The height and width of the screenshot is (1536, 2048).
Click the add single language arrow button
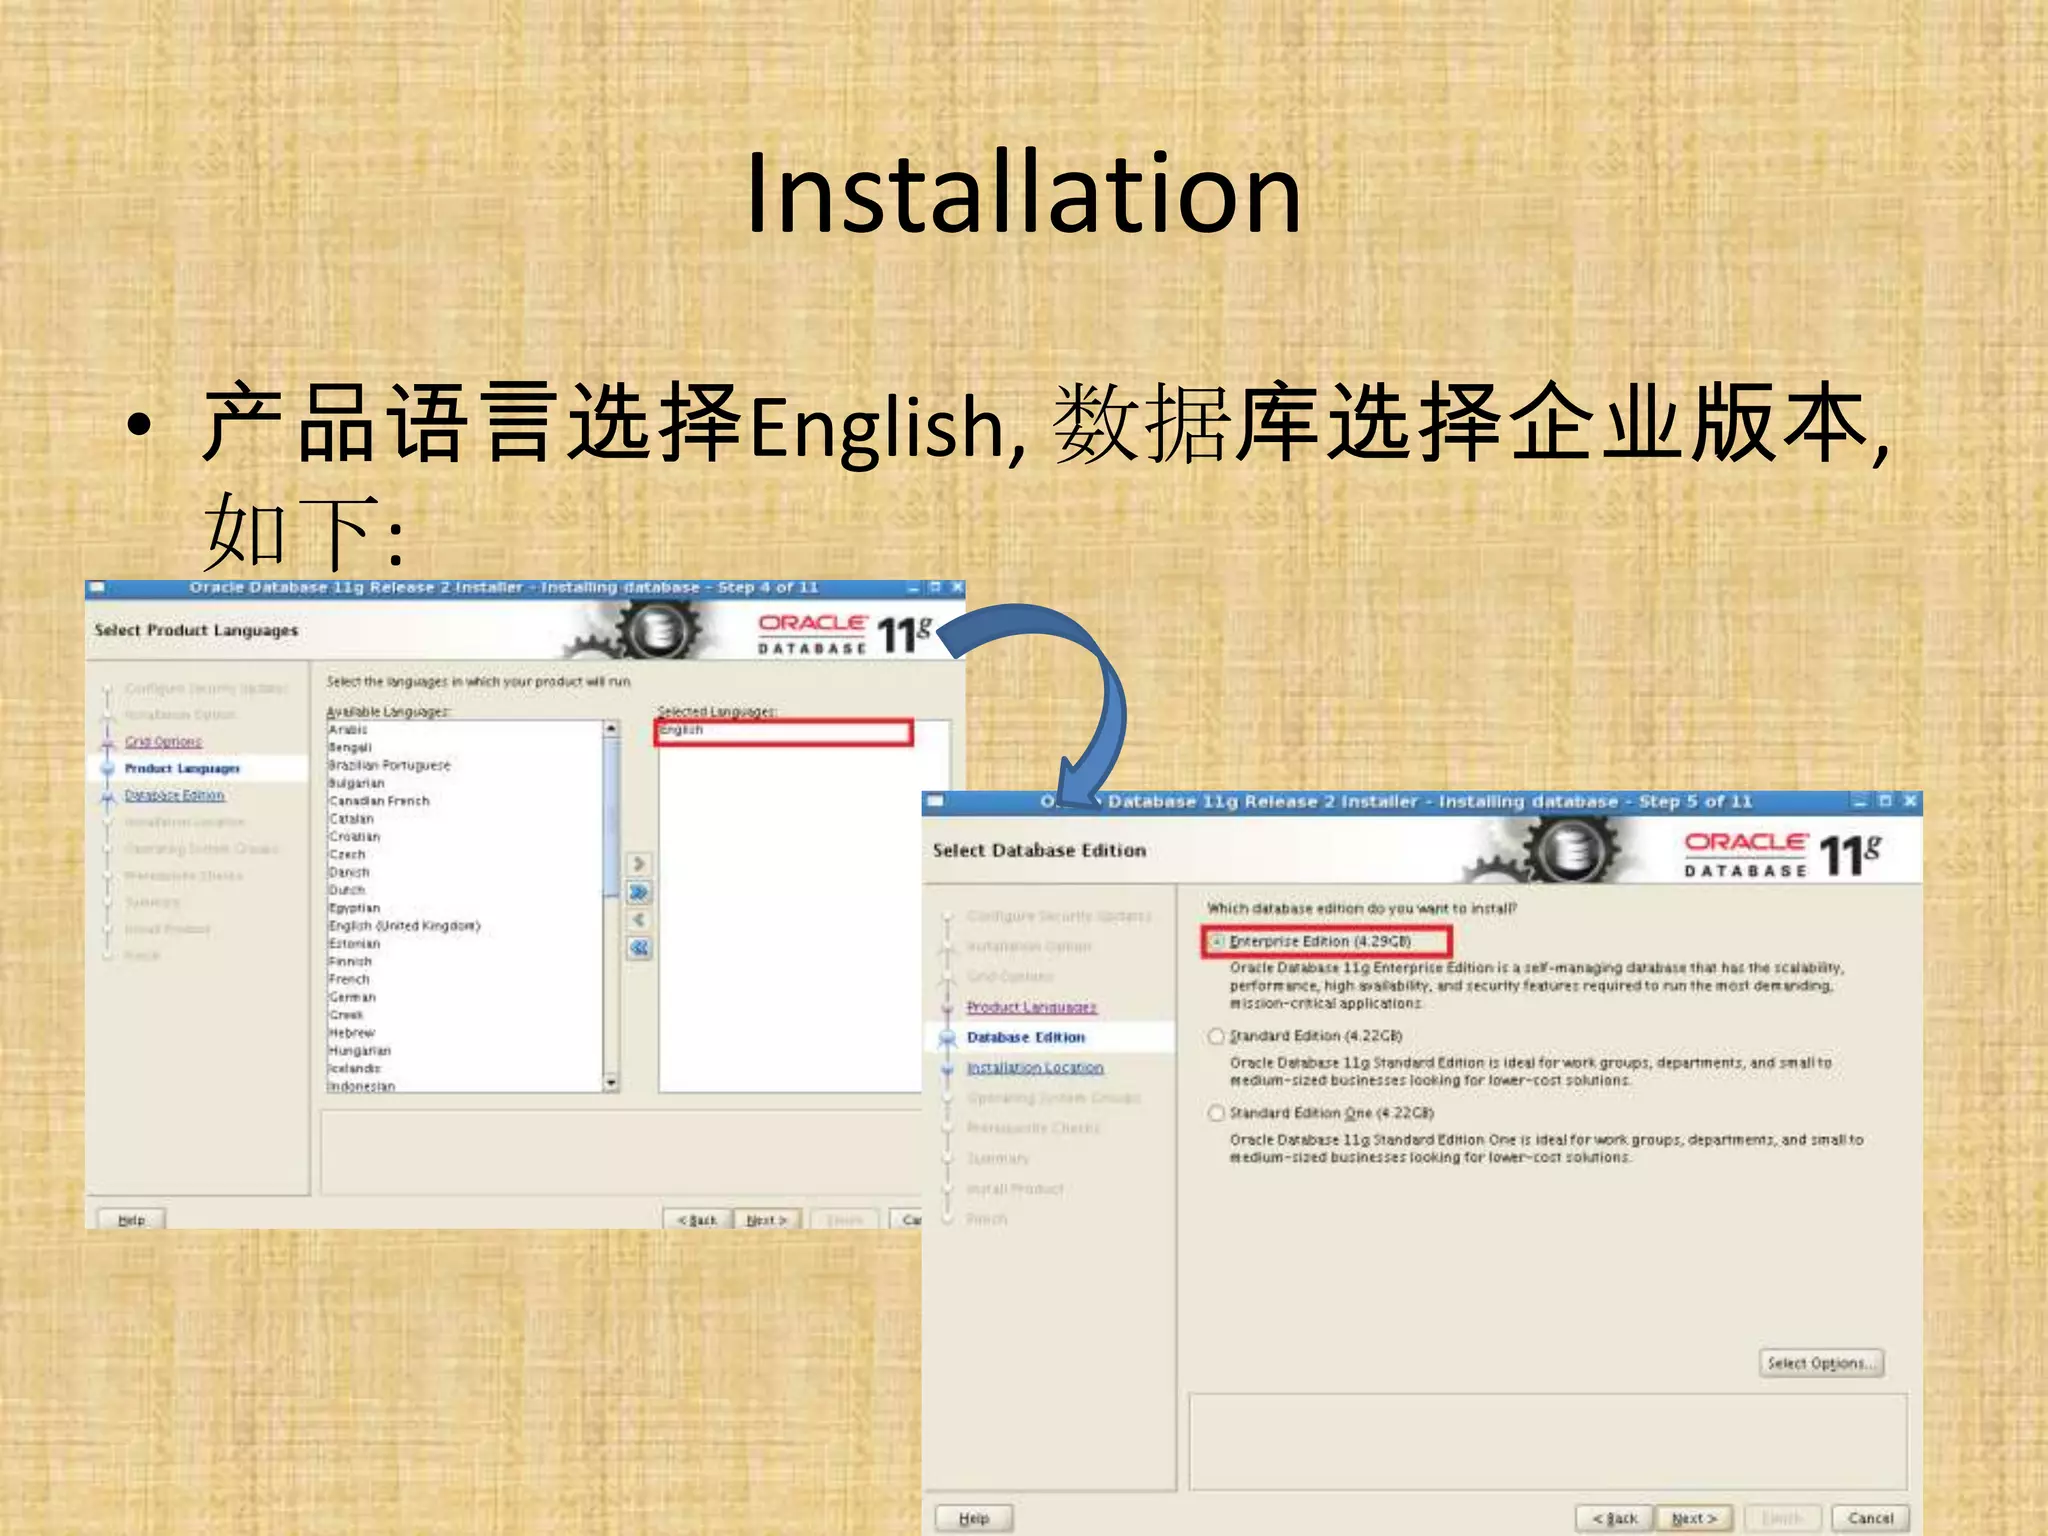[639, 863]
